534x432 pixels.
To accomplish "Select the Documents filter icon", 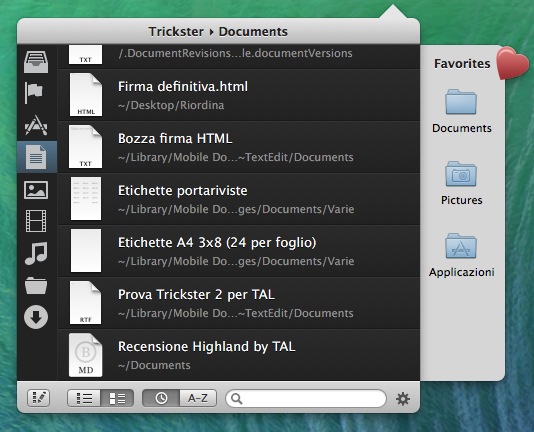I will pyautogui.click(x=36, y=157).
